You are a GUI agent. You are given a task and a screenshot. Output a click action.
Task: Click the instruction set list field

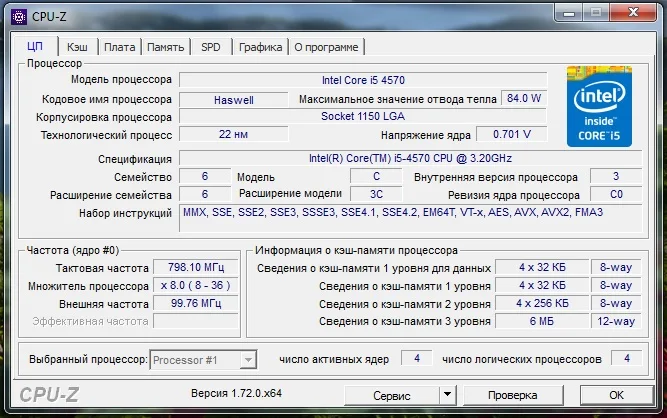[410, 218]
